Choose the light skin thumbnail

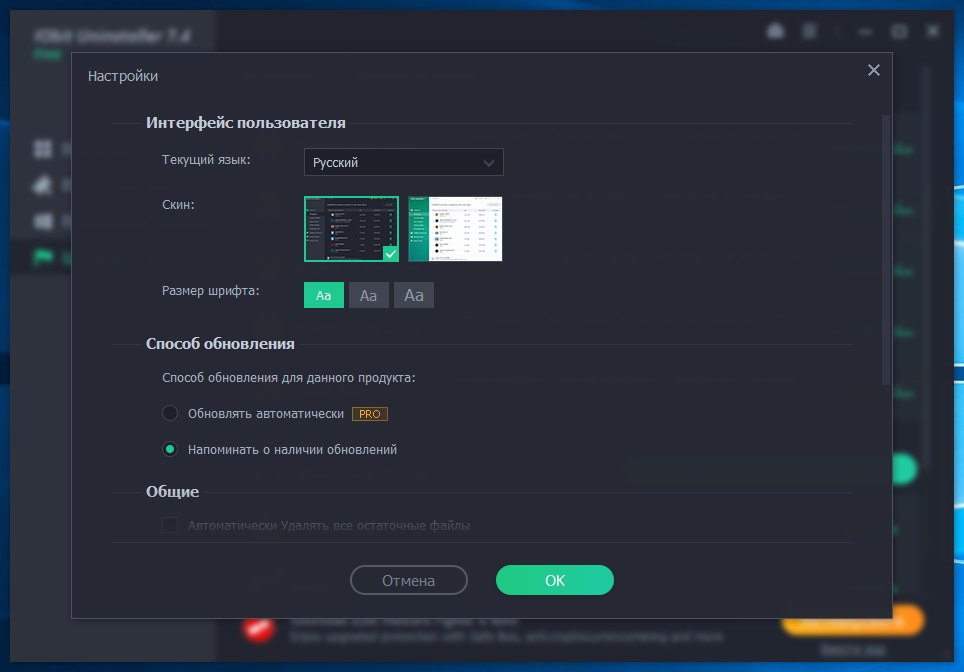455,229
